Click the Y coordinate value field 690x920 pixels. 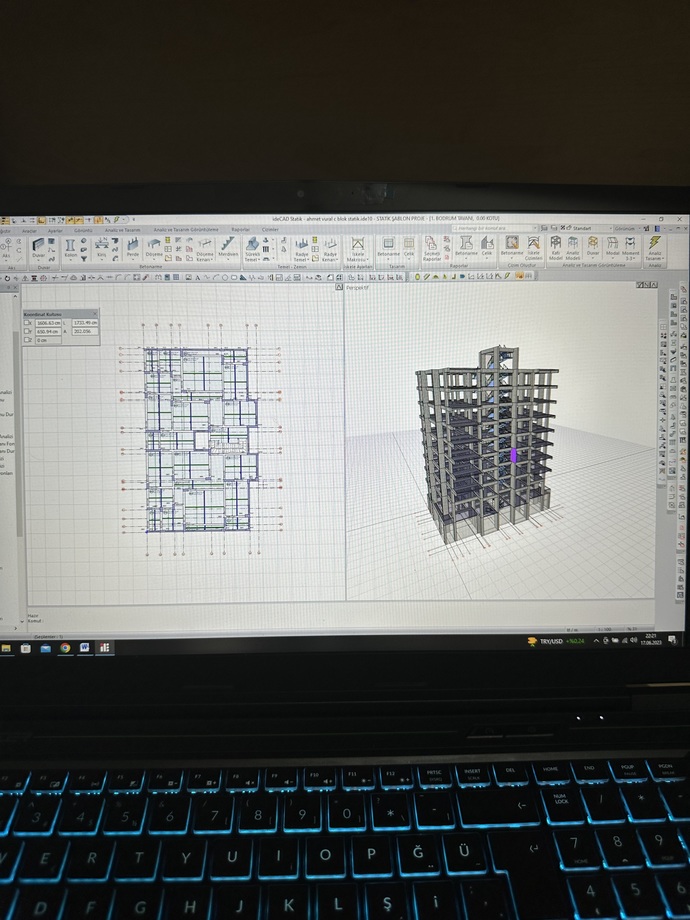click(x=48, y=332)
